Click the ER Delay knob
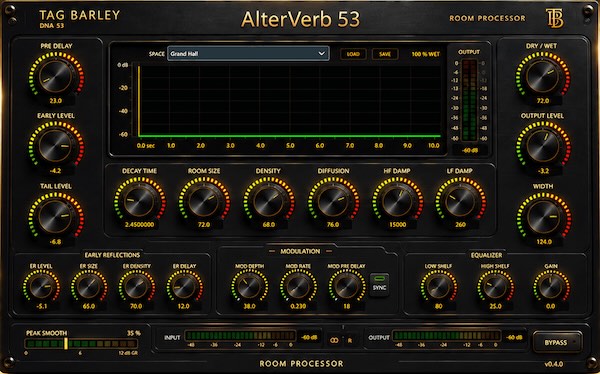The image size is (600, 374). (x=184, y=287)
